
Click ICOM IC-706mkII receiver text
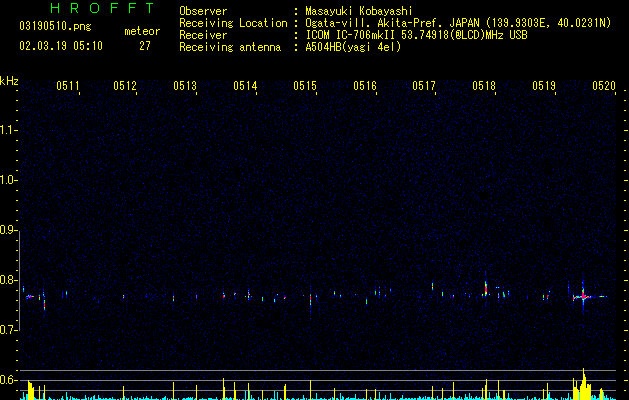pos(416,35)
